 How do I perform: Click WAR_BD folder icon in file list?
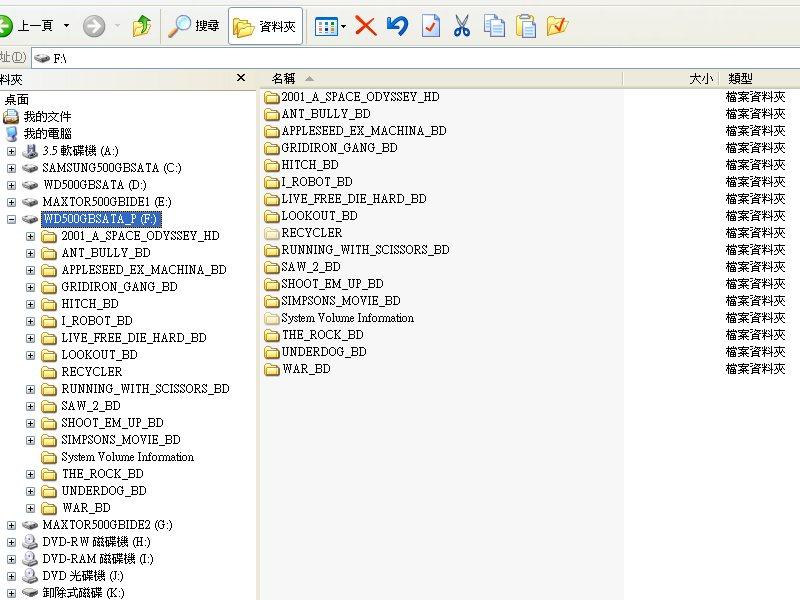point(272,369)
